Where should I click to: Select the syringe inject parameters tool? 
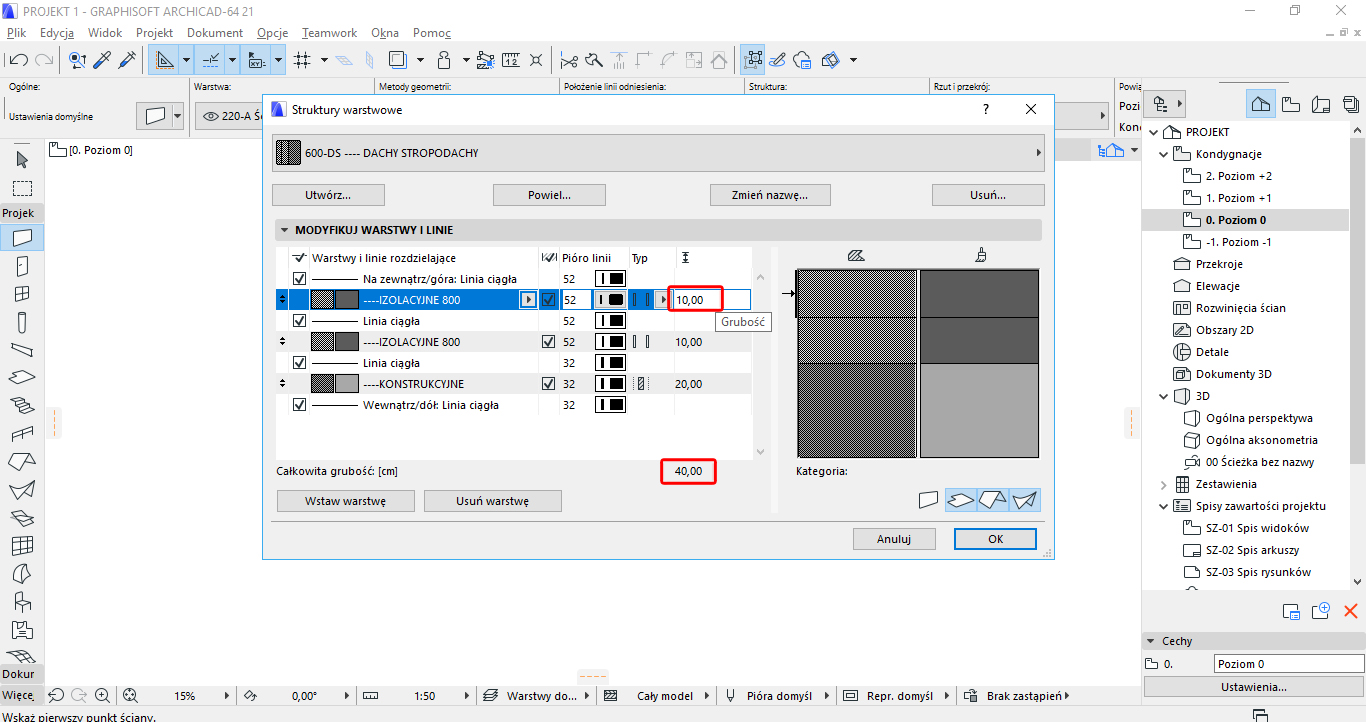[x=126, y=60]
